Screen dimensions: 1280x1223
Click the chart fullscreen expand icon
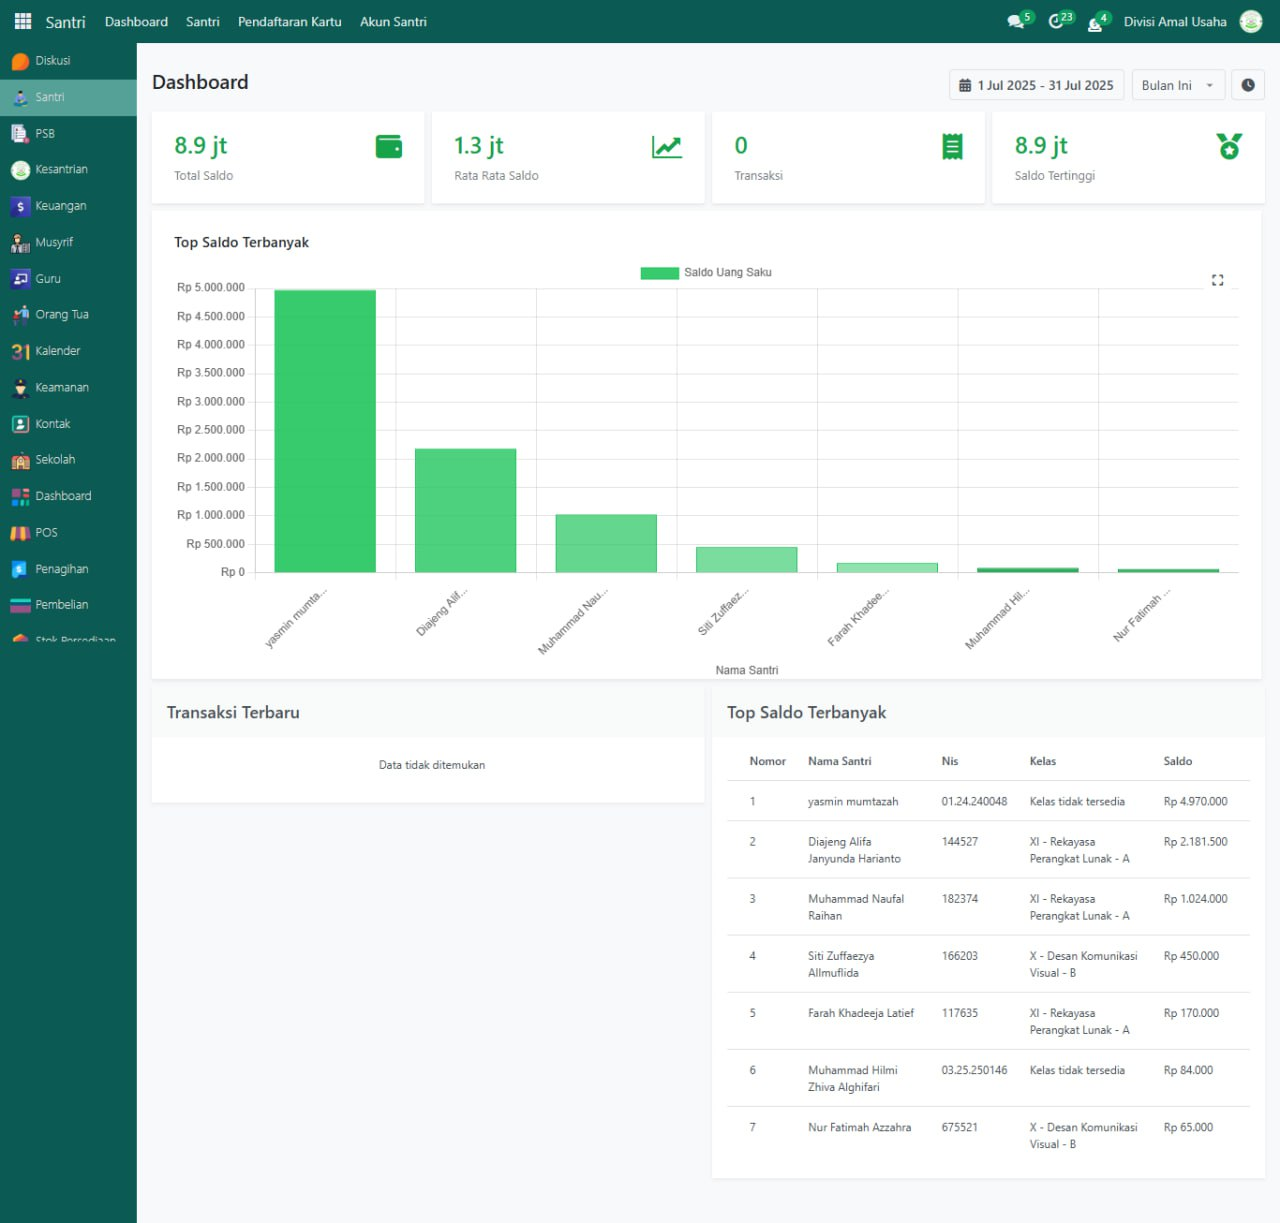[1217, 280]
